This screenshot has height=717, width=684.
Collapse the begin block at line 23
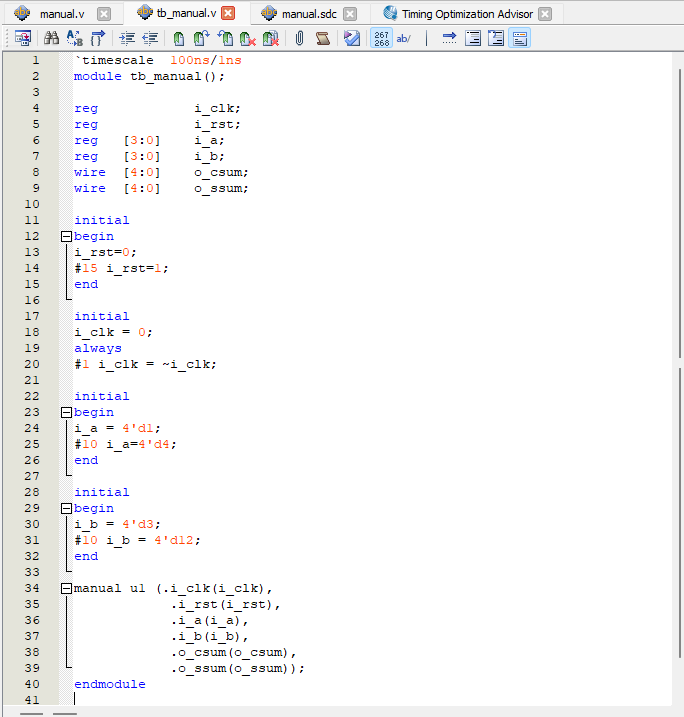(67, 412)
